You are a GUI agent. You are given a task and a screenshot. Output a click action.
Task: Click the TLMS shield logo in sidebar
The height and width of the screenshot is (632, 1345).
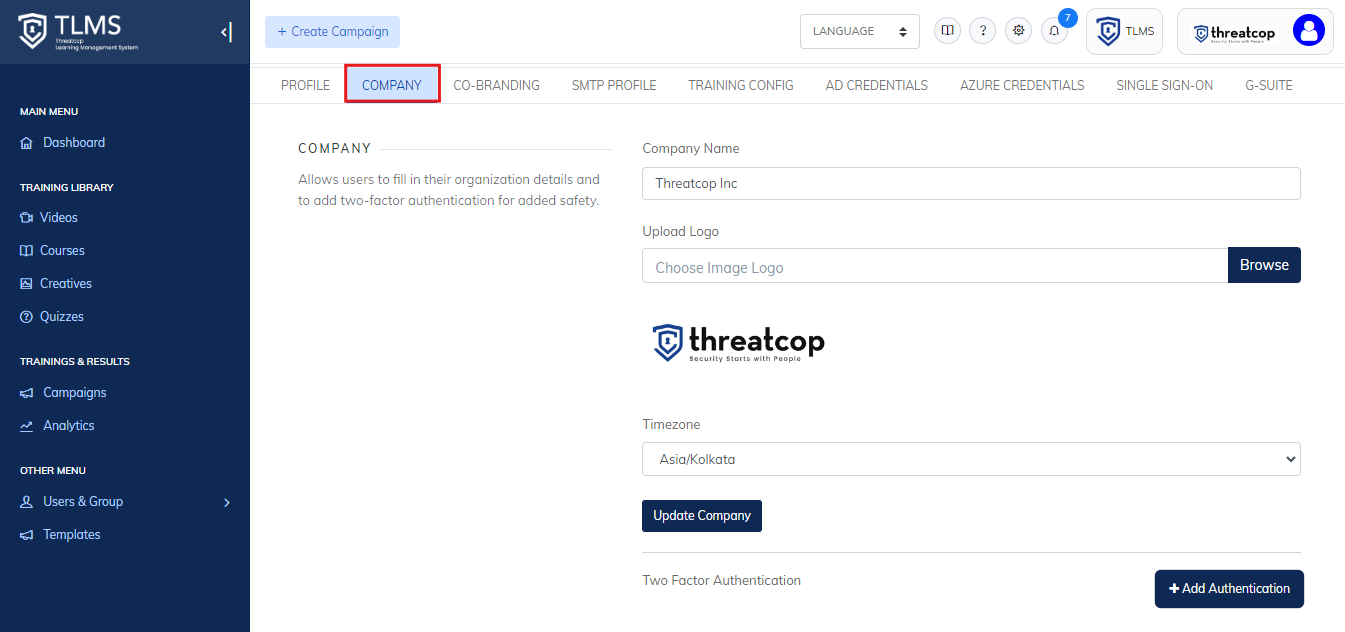[x=32, y=32]
